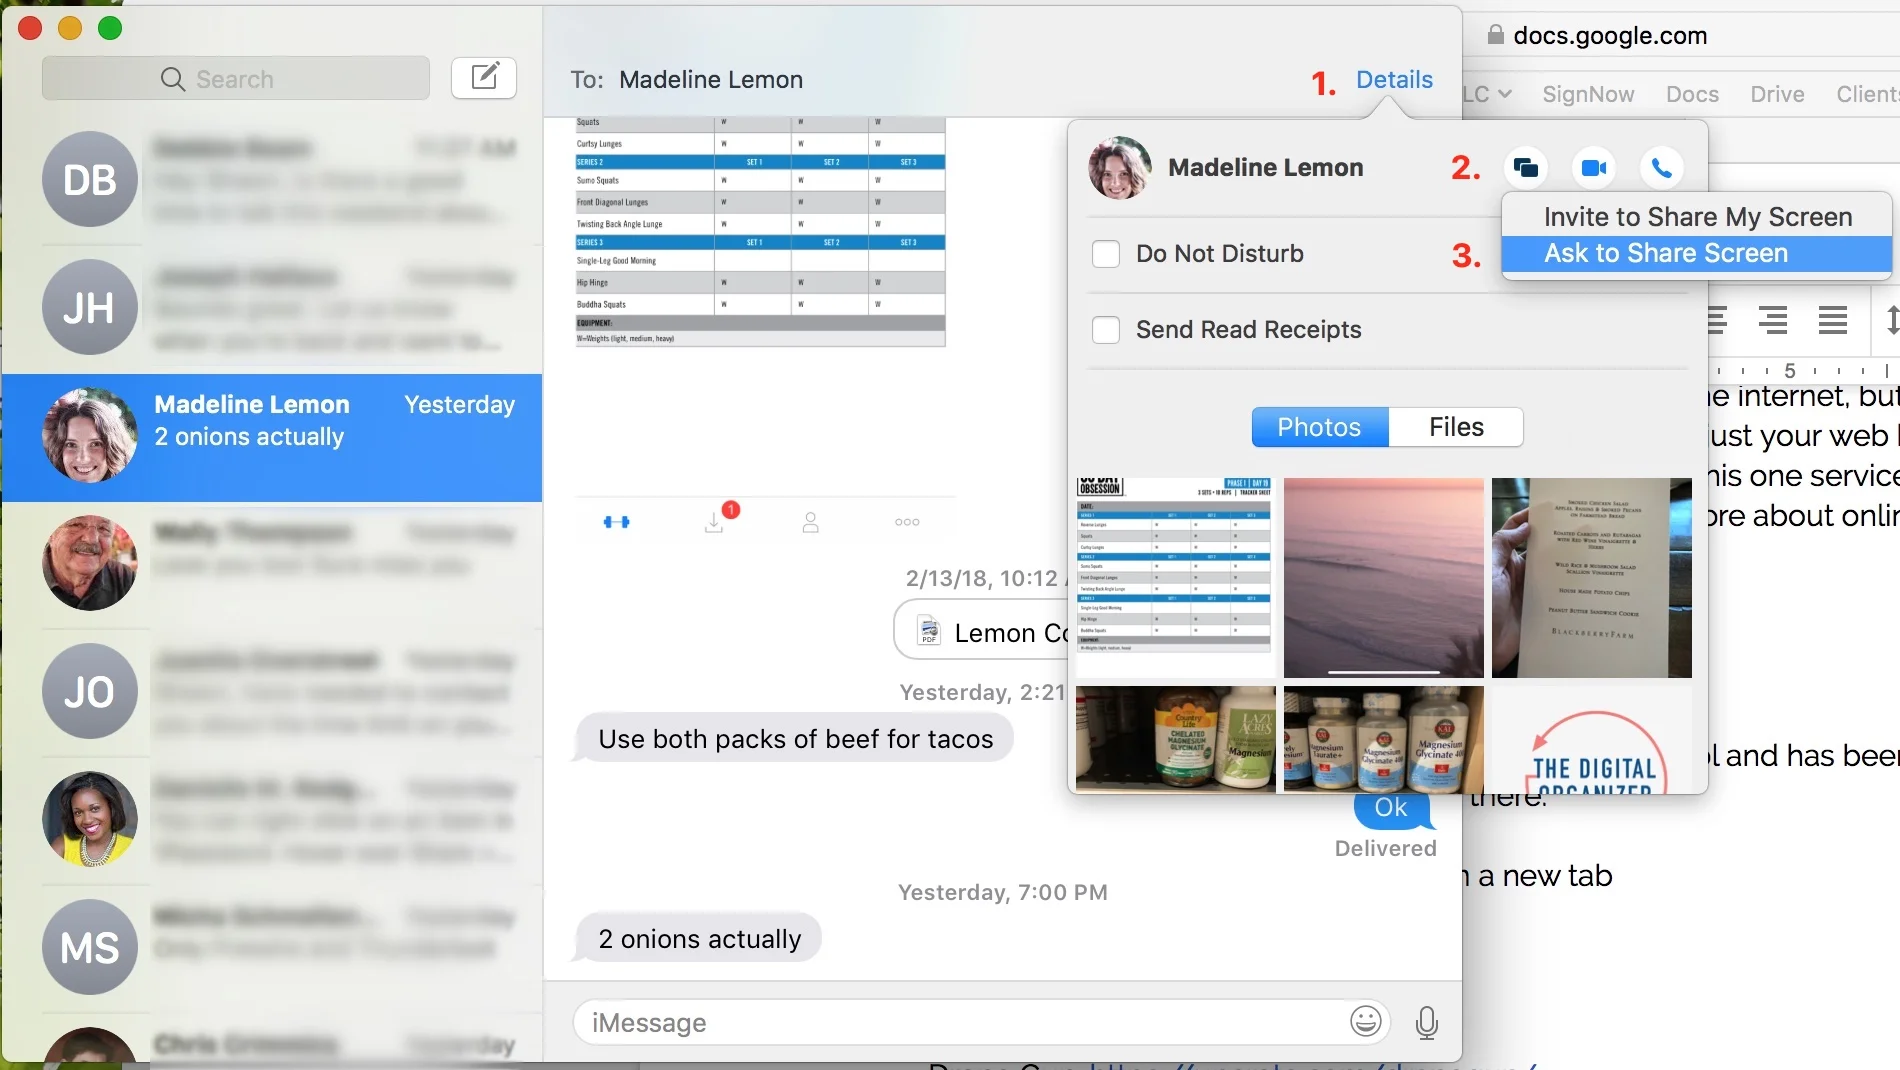This screenshot has width=1900, height=1070.
Task: Open the Lemon PDF attachment bubble
Action: pos(982,631)
